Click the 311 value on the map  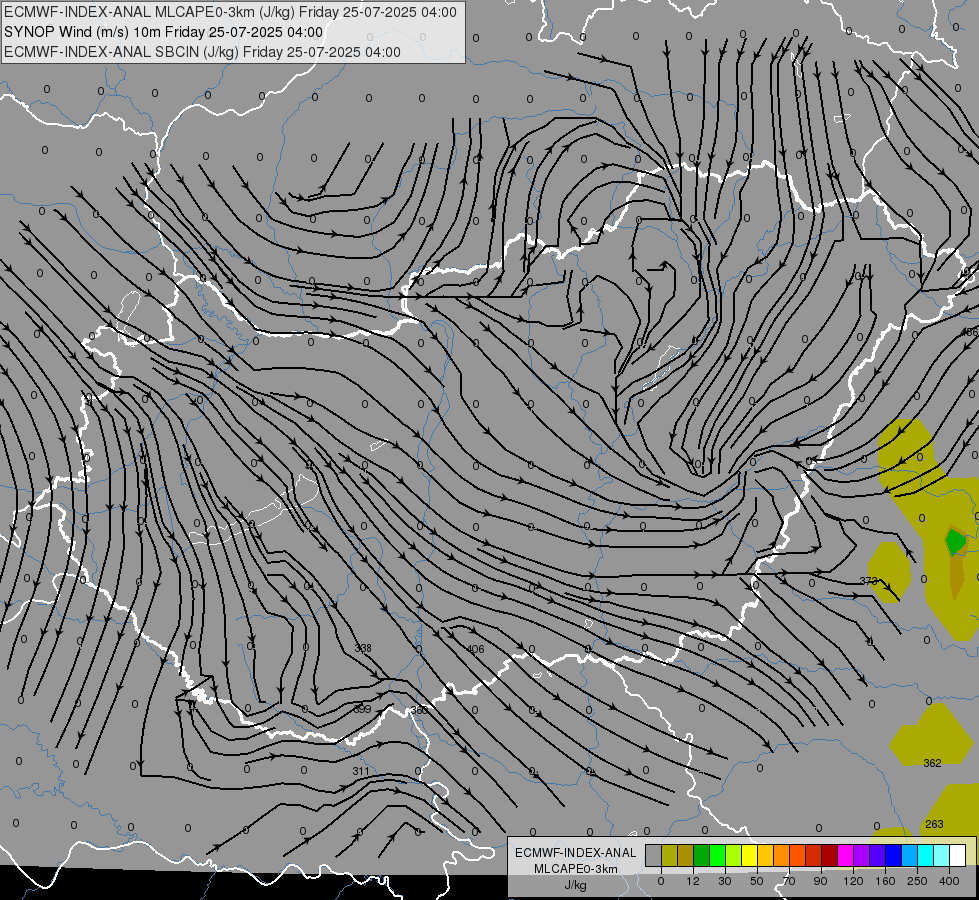[x=360, y=771]
